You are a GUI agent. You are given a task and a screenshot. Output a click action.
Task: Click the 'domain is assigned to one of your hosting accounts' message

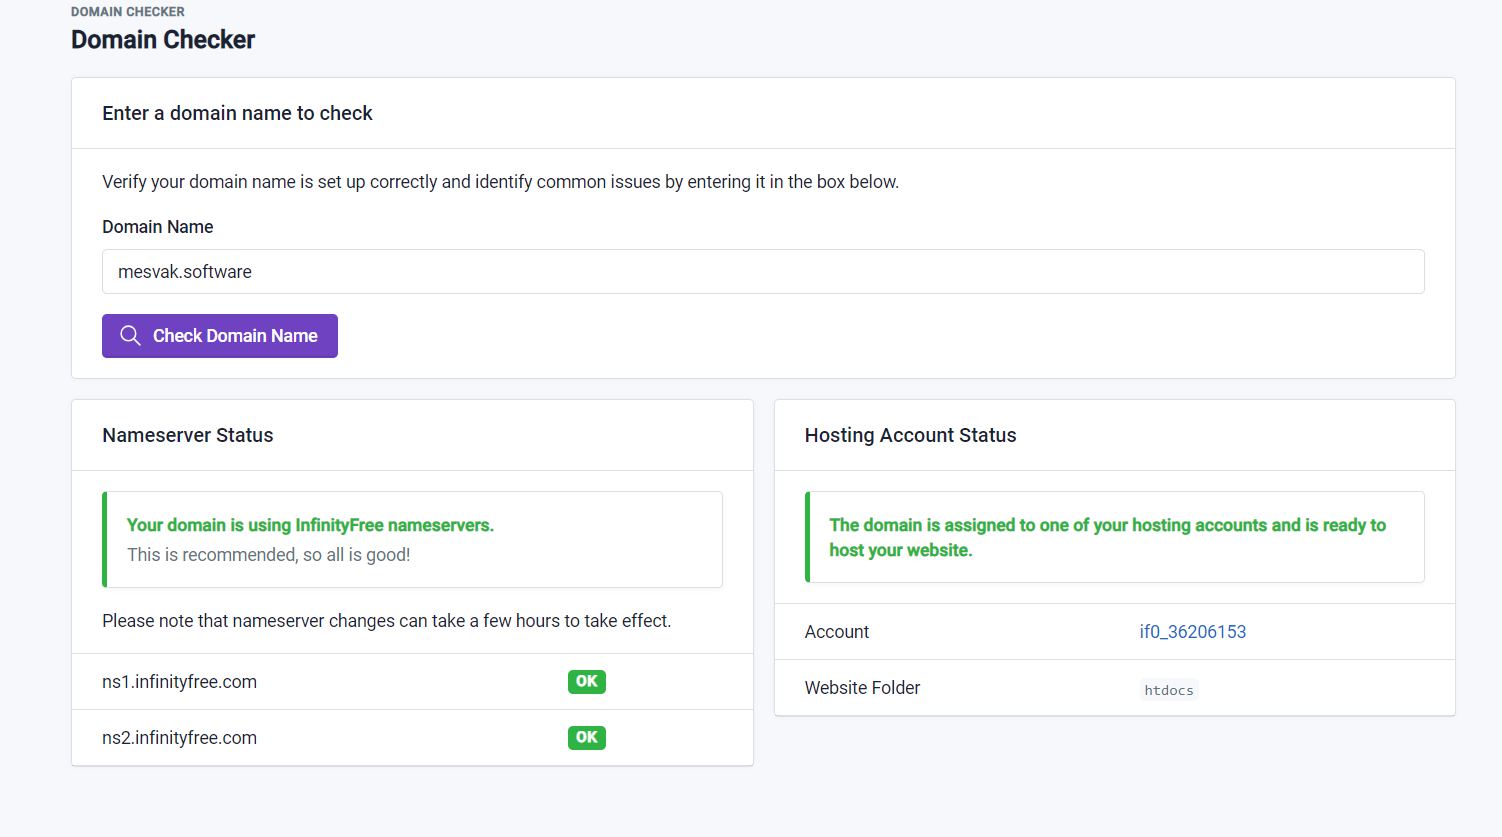1107,537
